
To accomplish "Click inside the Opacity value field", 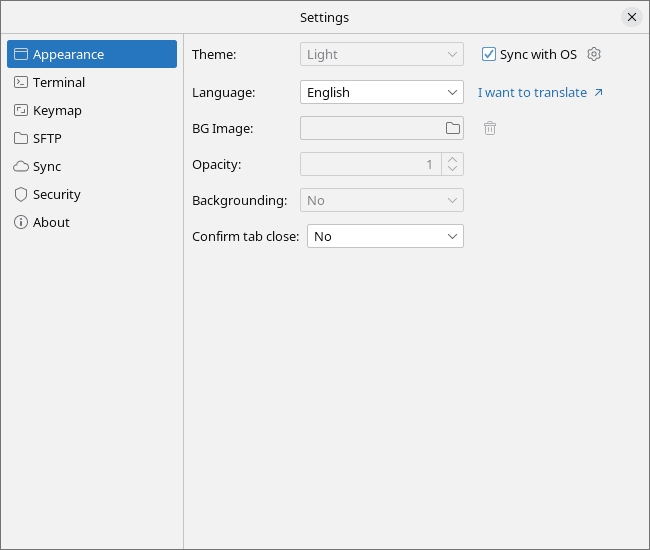I will coord(371,164).
